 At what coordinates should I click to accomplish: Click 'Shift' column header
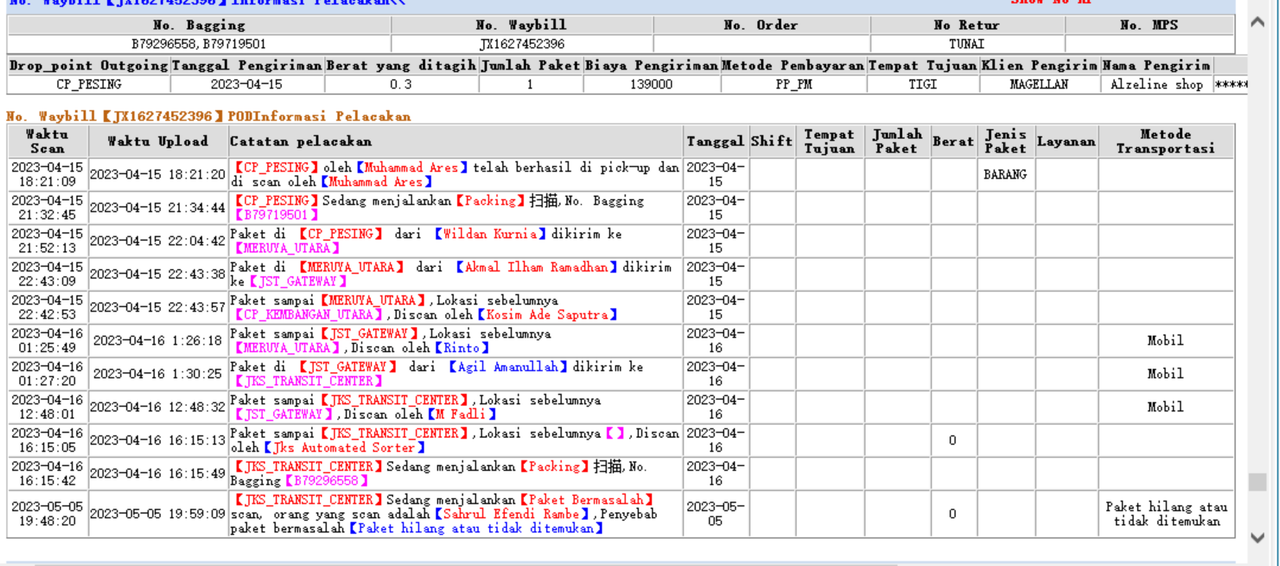click(771, 141)
